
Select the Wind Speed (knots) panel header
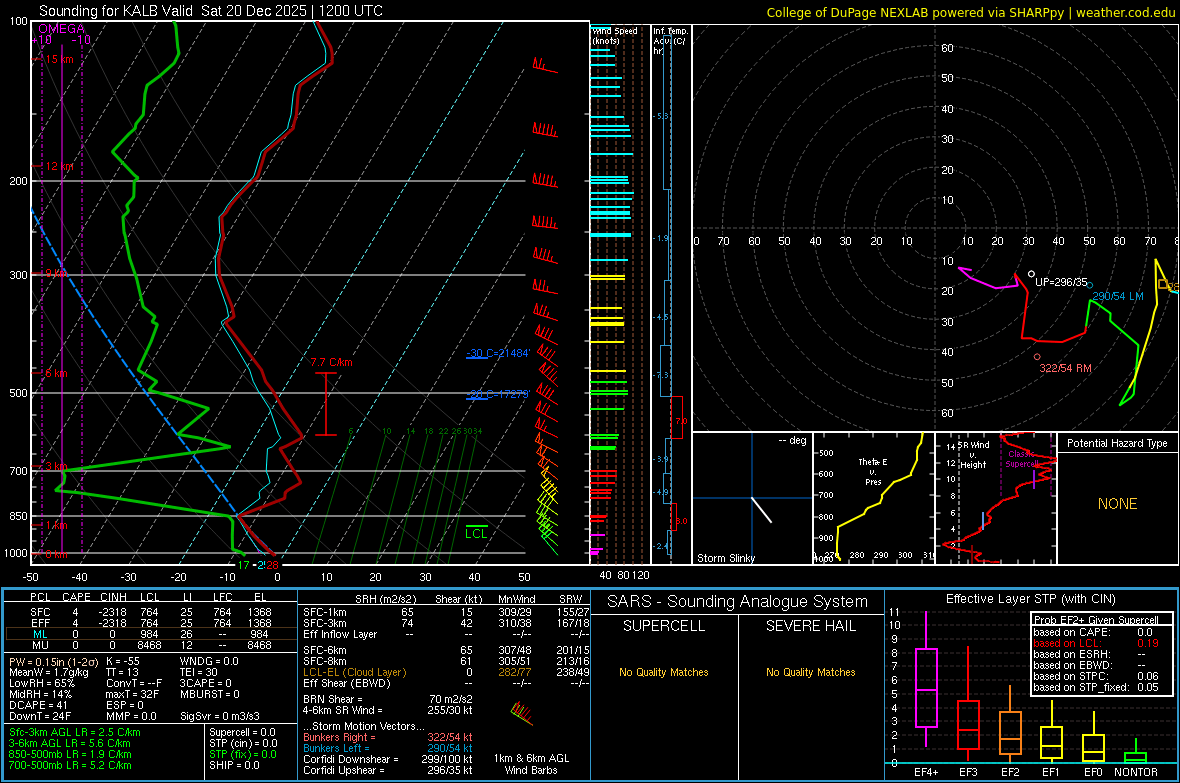[x=614, y=35]
